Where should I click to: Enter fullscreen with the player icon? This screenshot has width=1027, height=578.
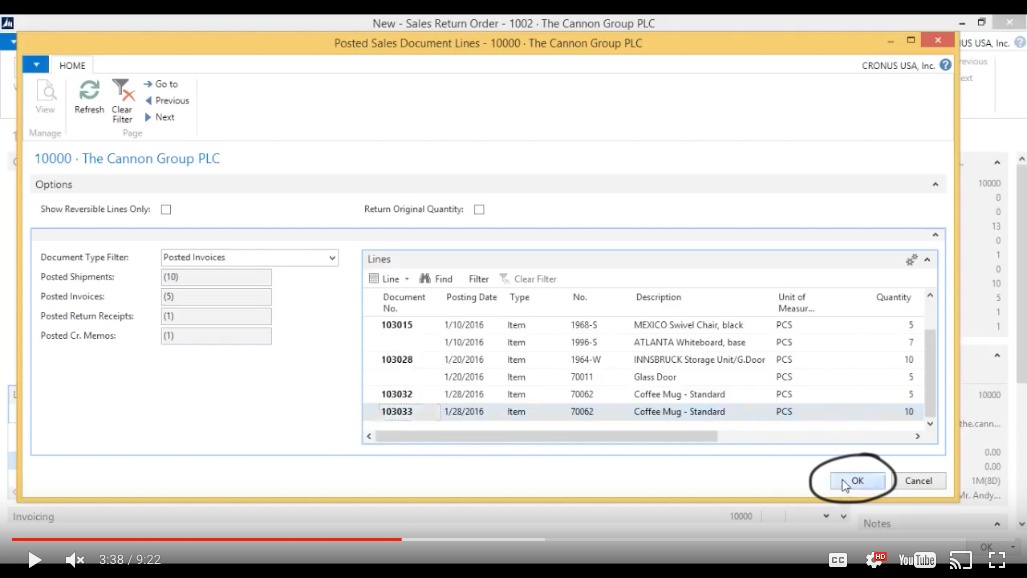997,560
